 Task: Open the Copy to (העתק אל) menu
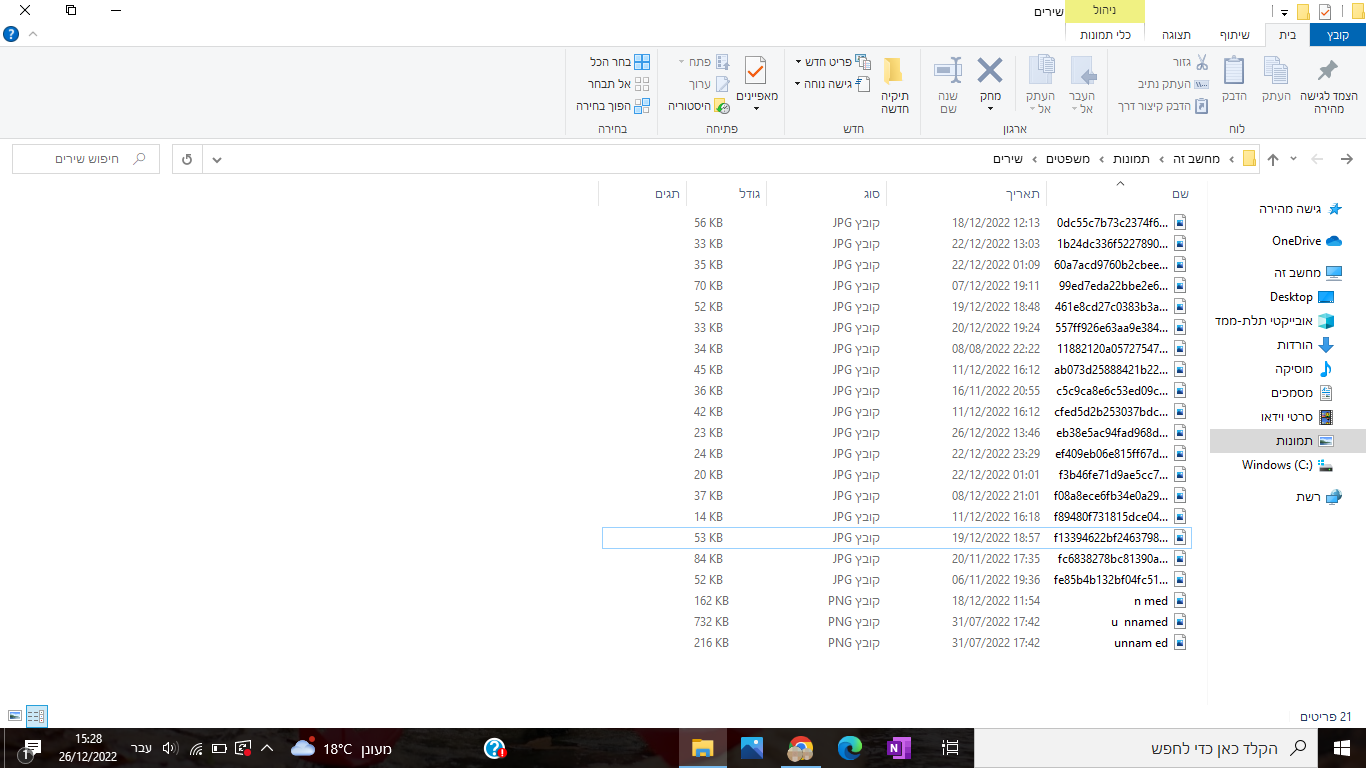pos(1041,85)
